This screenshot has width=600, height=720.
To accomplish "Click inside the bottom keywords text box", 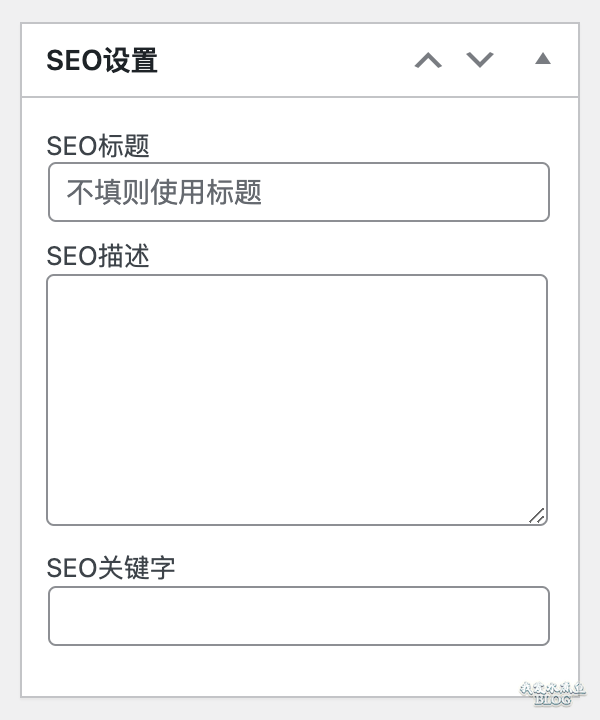I will click(299, 616).
